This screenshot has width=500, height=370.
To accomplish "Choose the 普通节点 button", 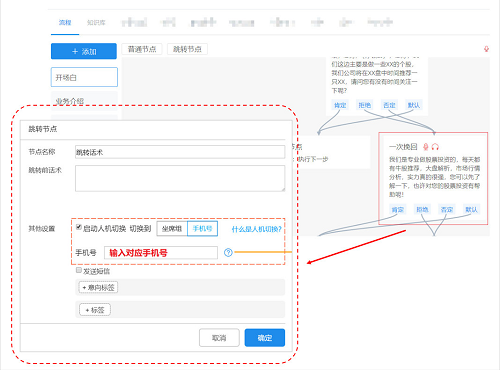I will (x=142, y=49).
